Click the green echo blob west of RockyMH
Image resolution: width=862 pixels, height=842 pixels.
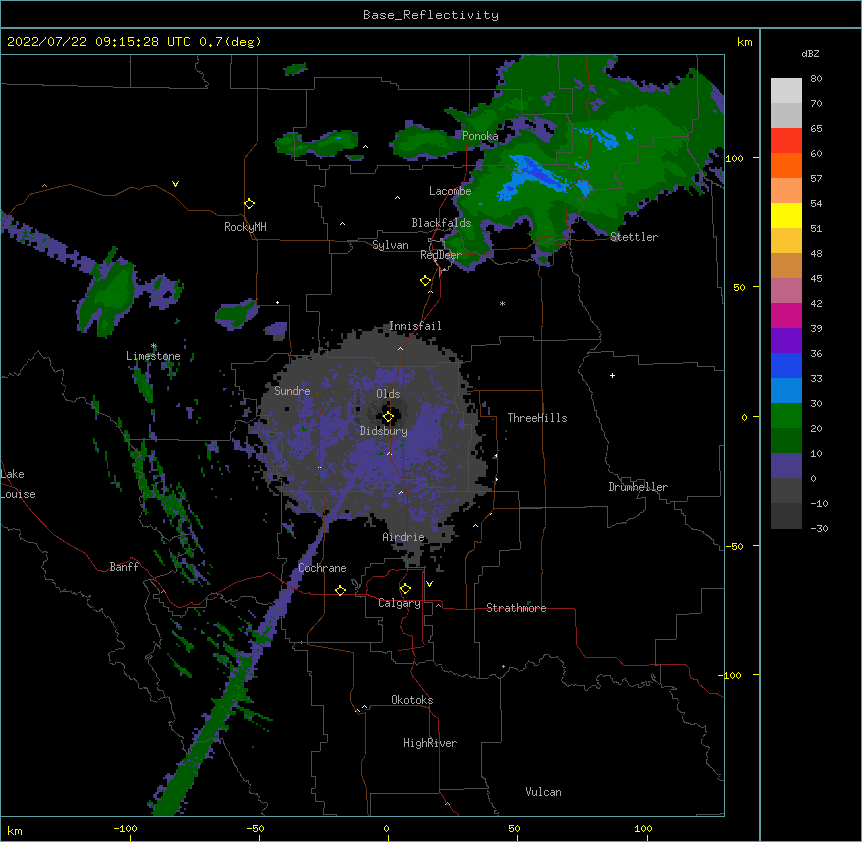pyautogui.click(x=109, y=294)
